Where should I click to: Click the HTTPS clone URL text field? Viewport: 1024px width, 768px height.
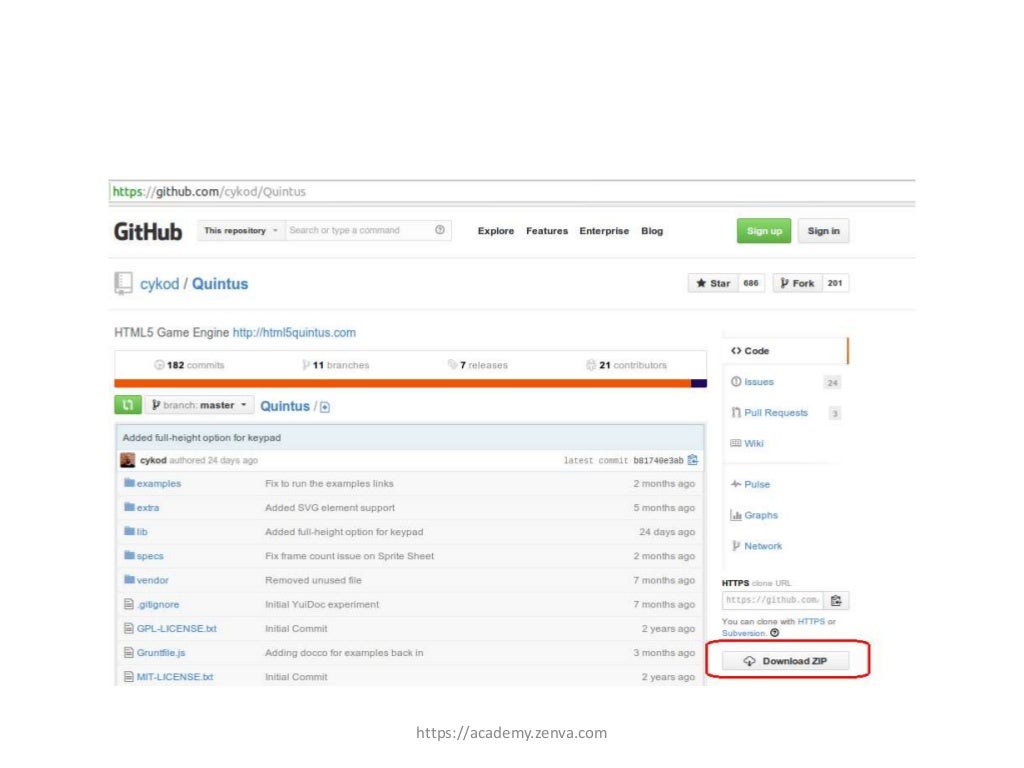(773, 600)
